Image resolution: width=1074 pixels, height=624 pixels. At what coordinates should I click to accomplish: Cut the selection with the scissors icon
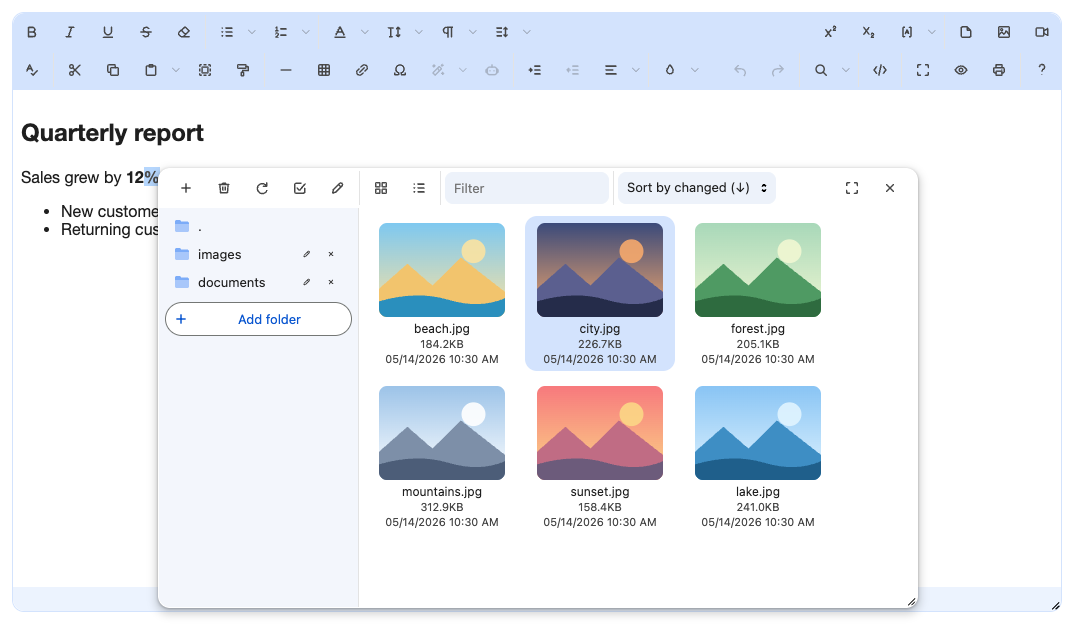tap(75, 70)
